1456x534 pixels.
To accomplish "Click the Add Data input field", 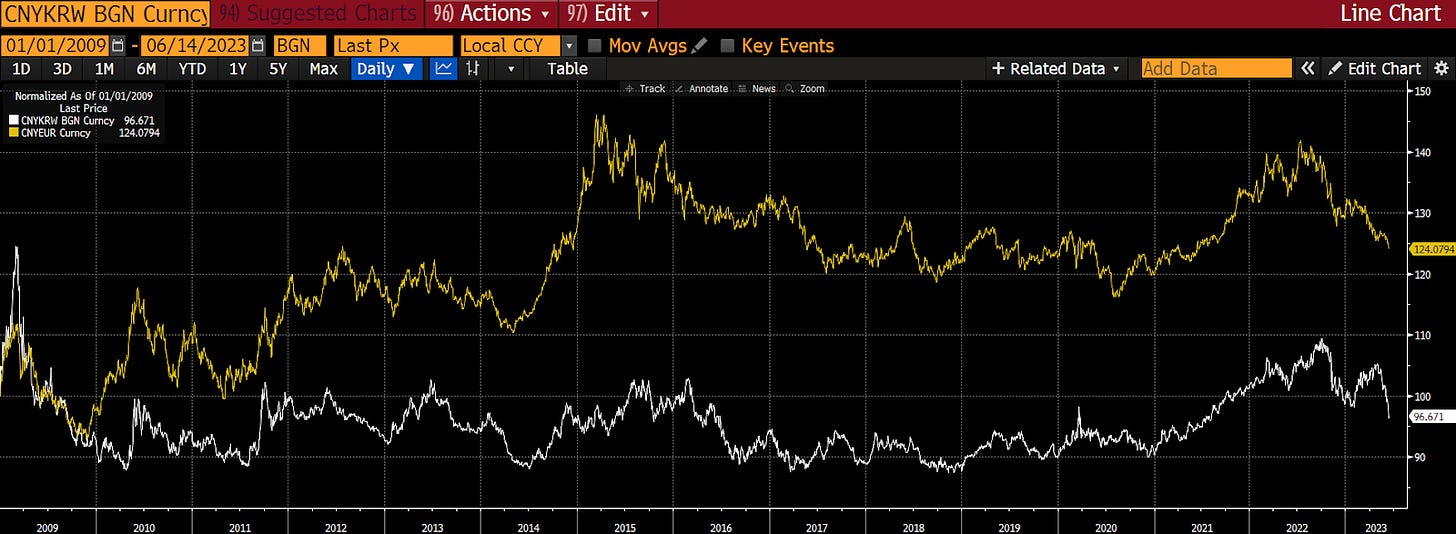I will coord(1217,68).
